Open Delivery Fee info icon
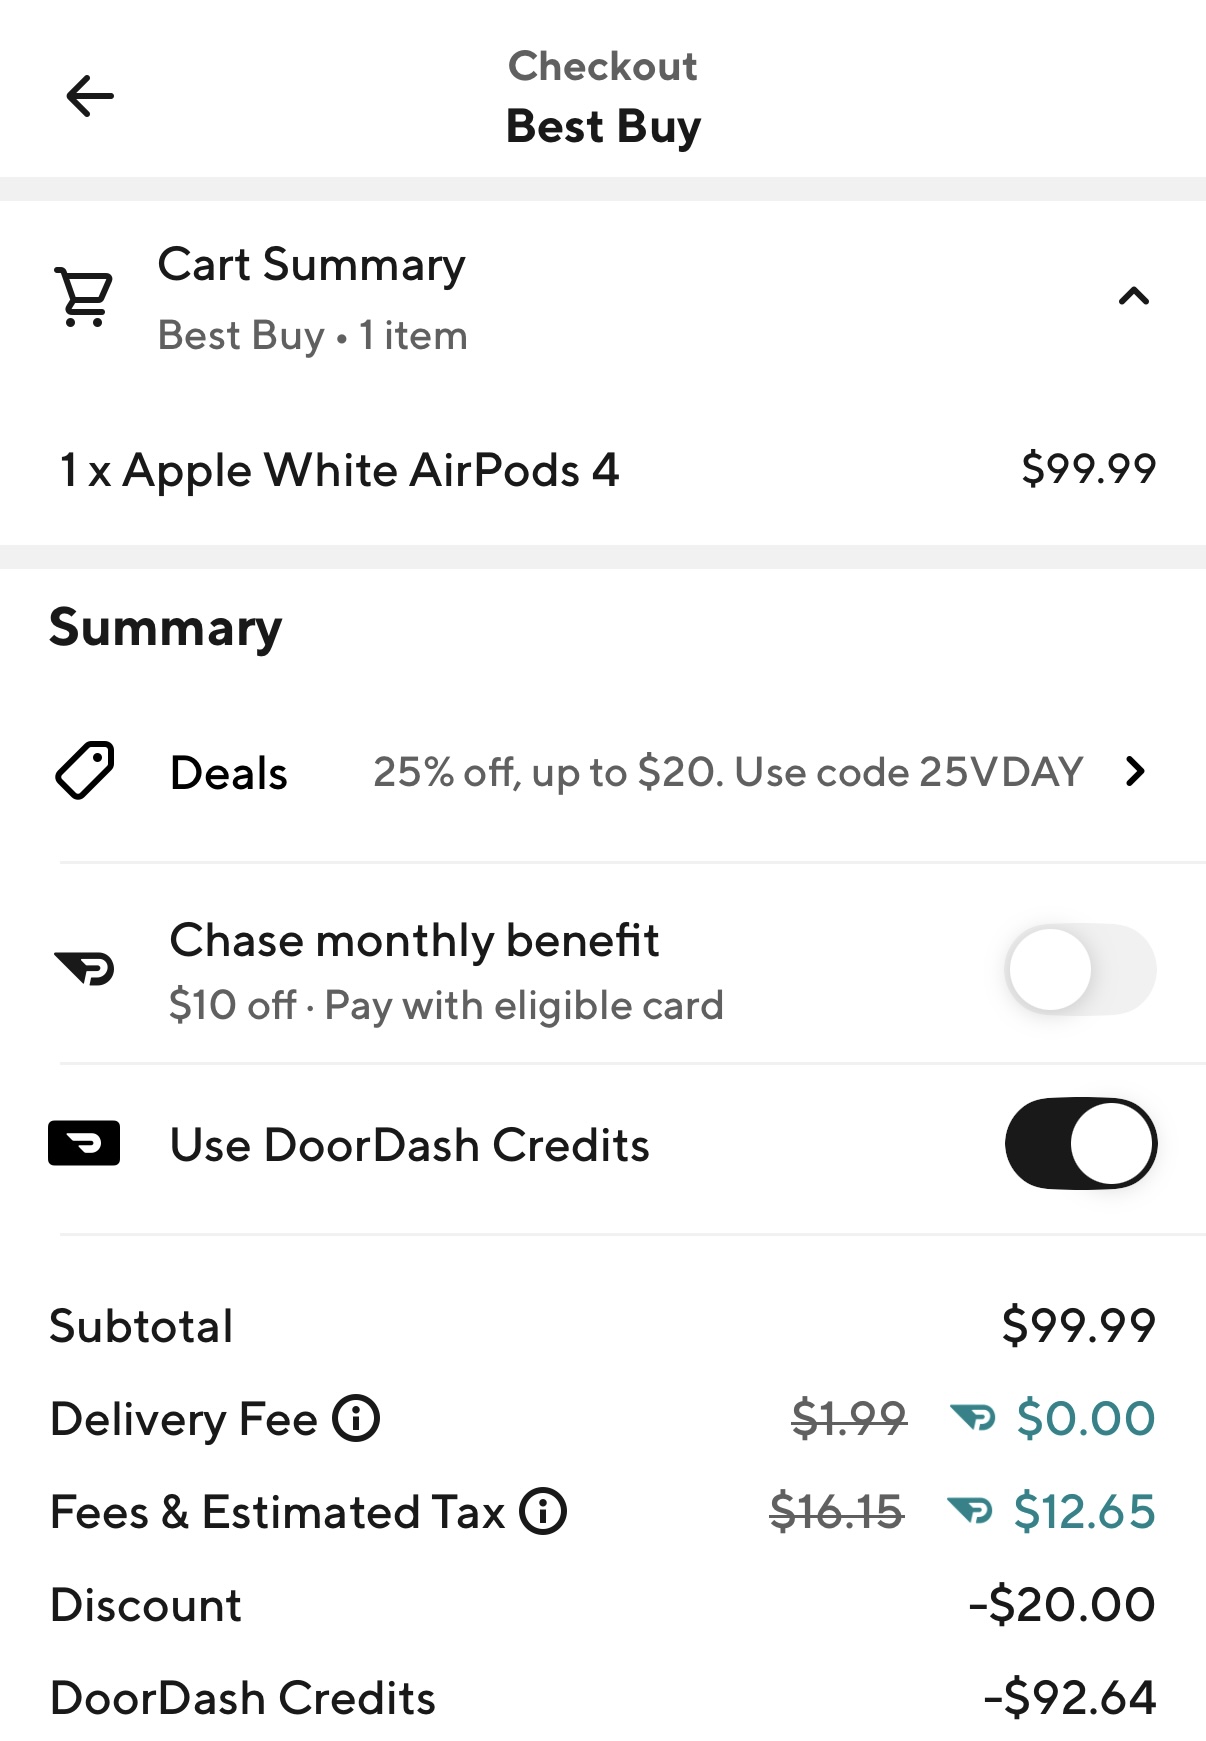Screen dimensions: 1206x1741 point(356,1418)
